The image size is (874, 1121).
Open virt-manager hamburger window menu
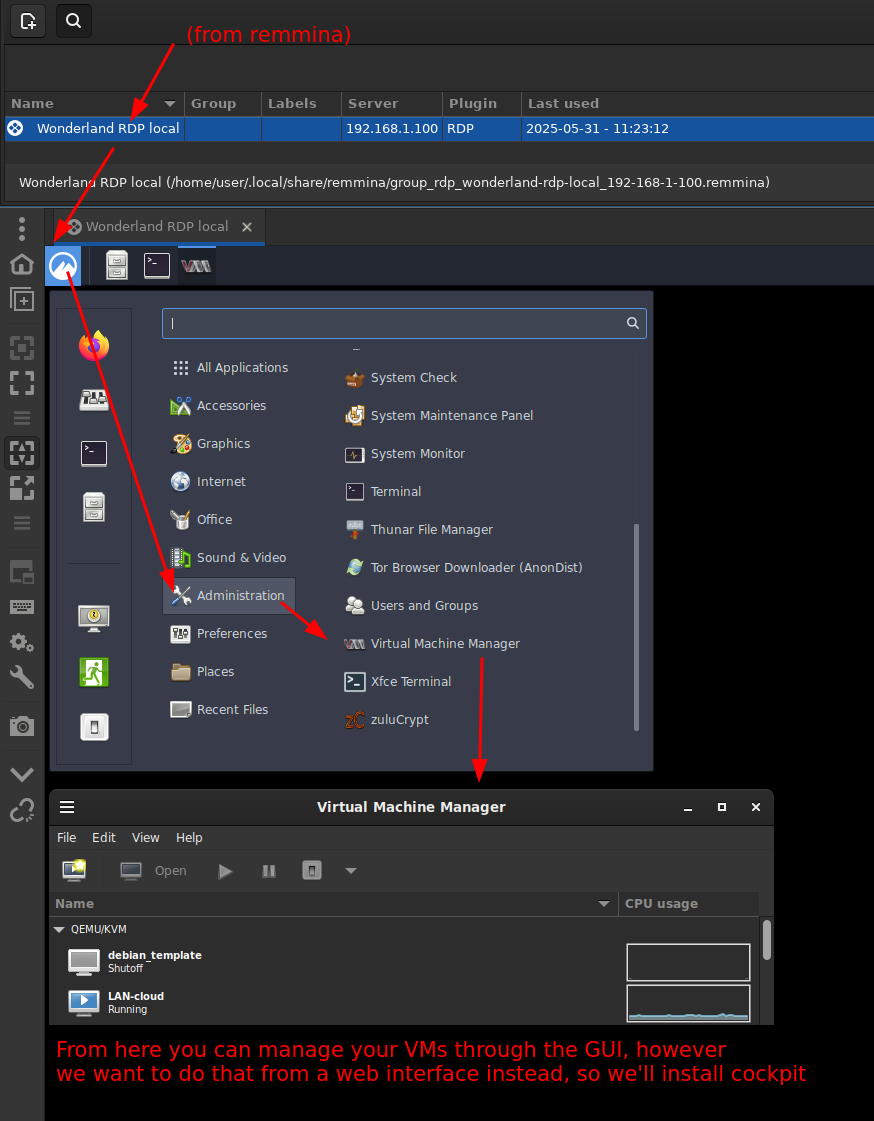(x=67, y=807)
